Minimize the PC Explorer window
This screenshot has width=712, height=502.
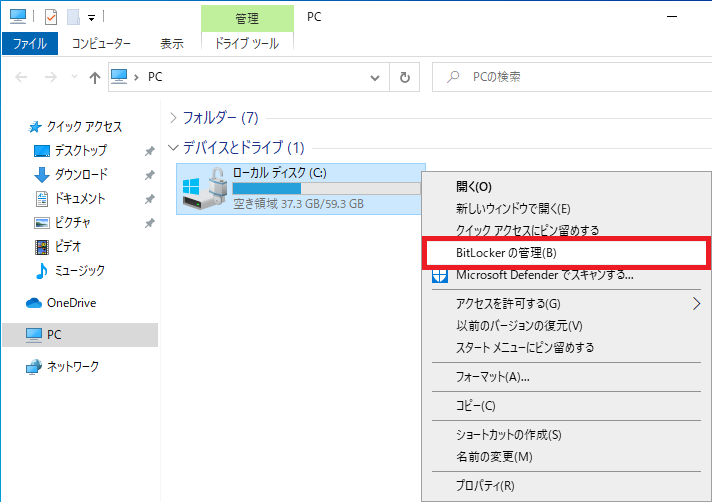(x=672, y=17)
